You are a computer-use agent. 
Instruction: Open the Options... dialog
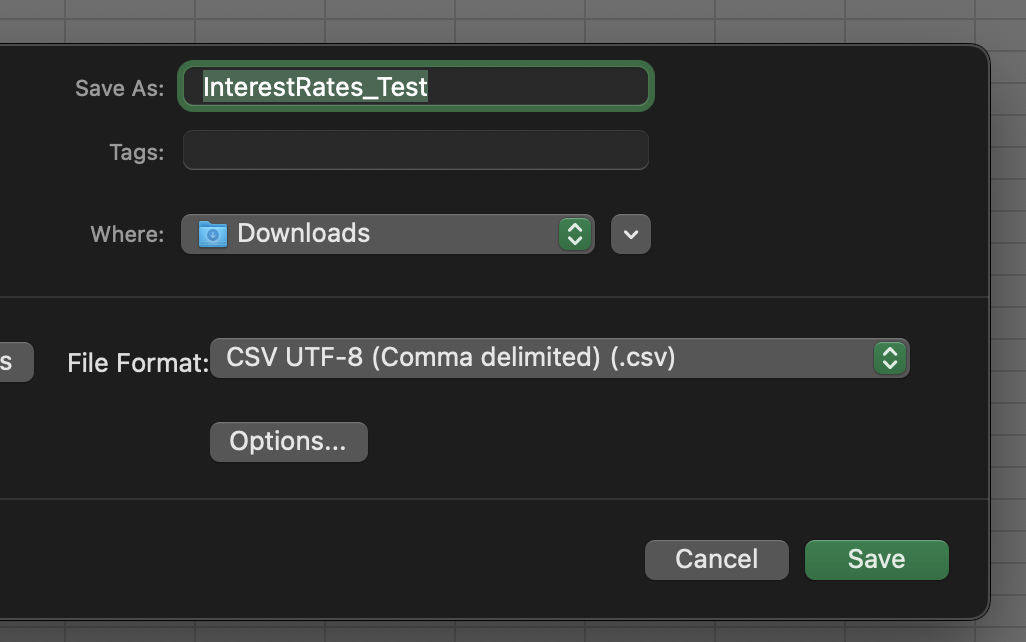288,440
